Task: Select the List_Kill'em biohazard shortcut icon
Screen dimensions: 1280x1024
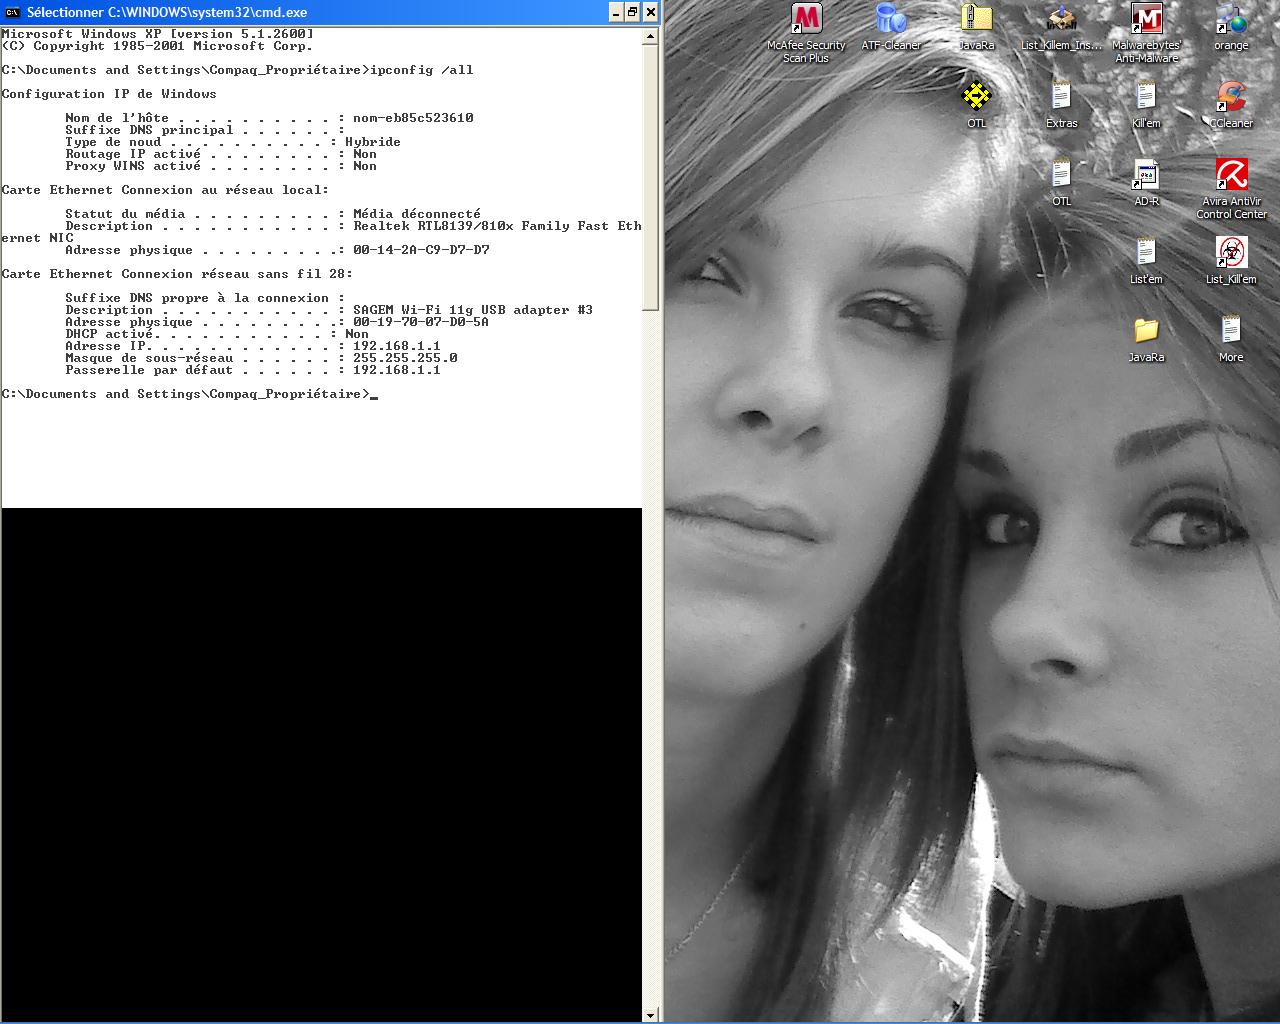Action: click(1231, 253)
